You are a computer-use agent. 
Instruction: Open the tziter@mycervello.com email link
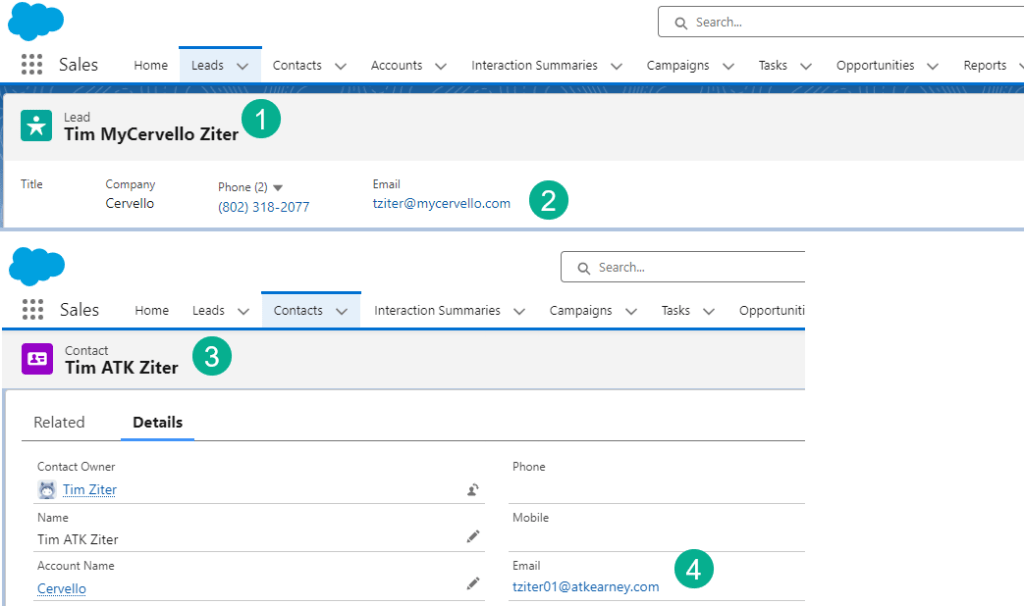click(441, 203)
